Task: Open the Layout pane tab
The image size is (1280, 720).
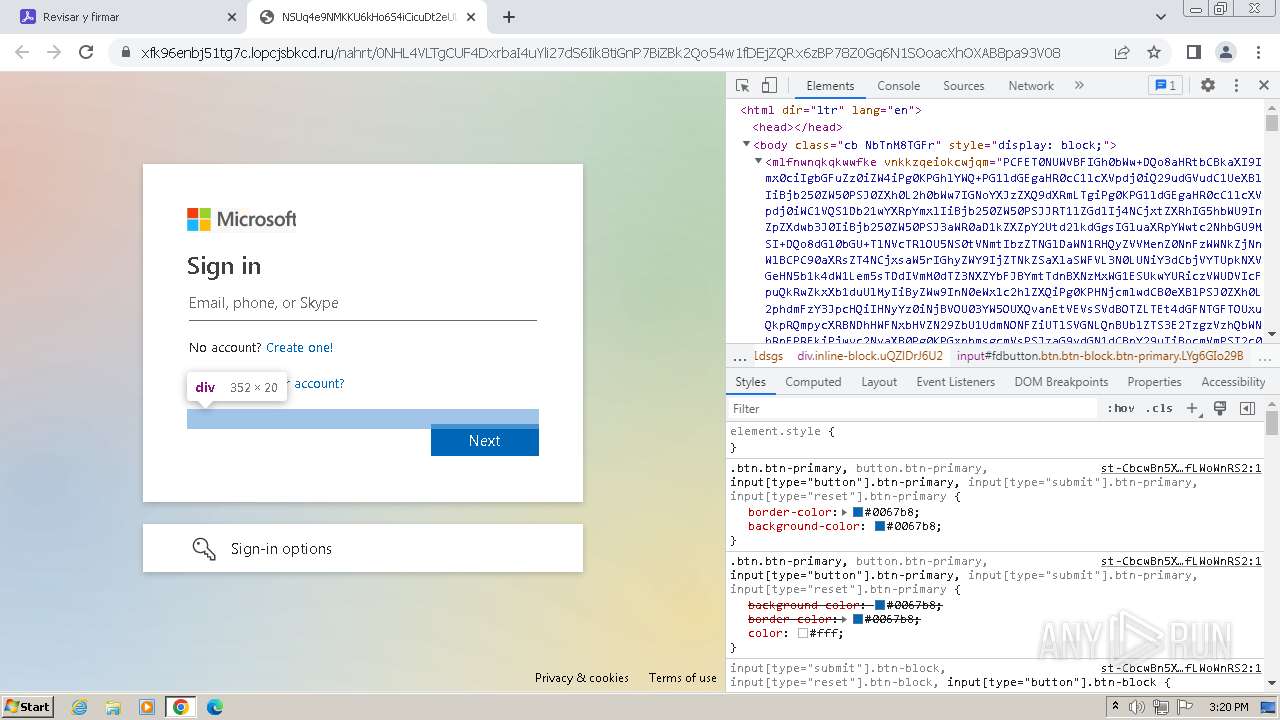Action: tap(879, 382)
